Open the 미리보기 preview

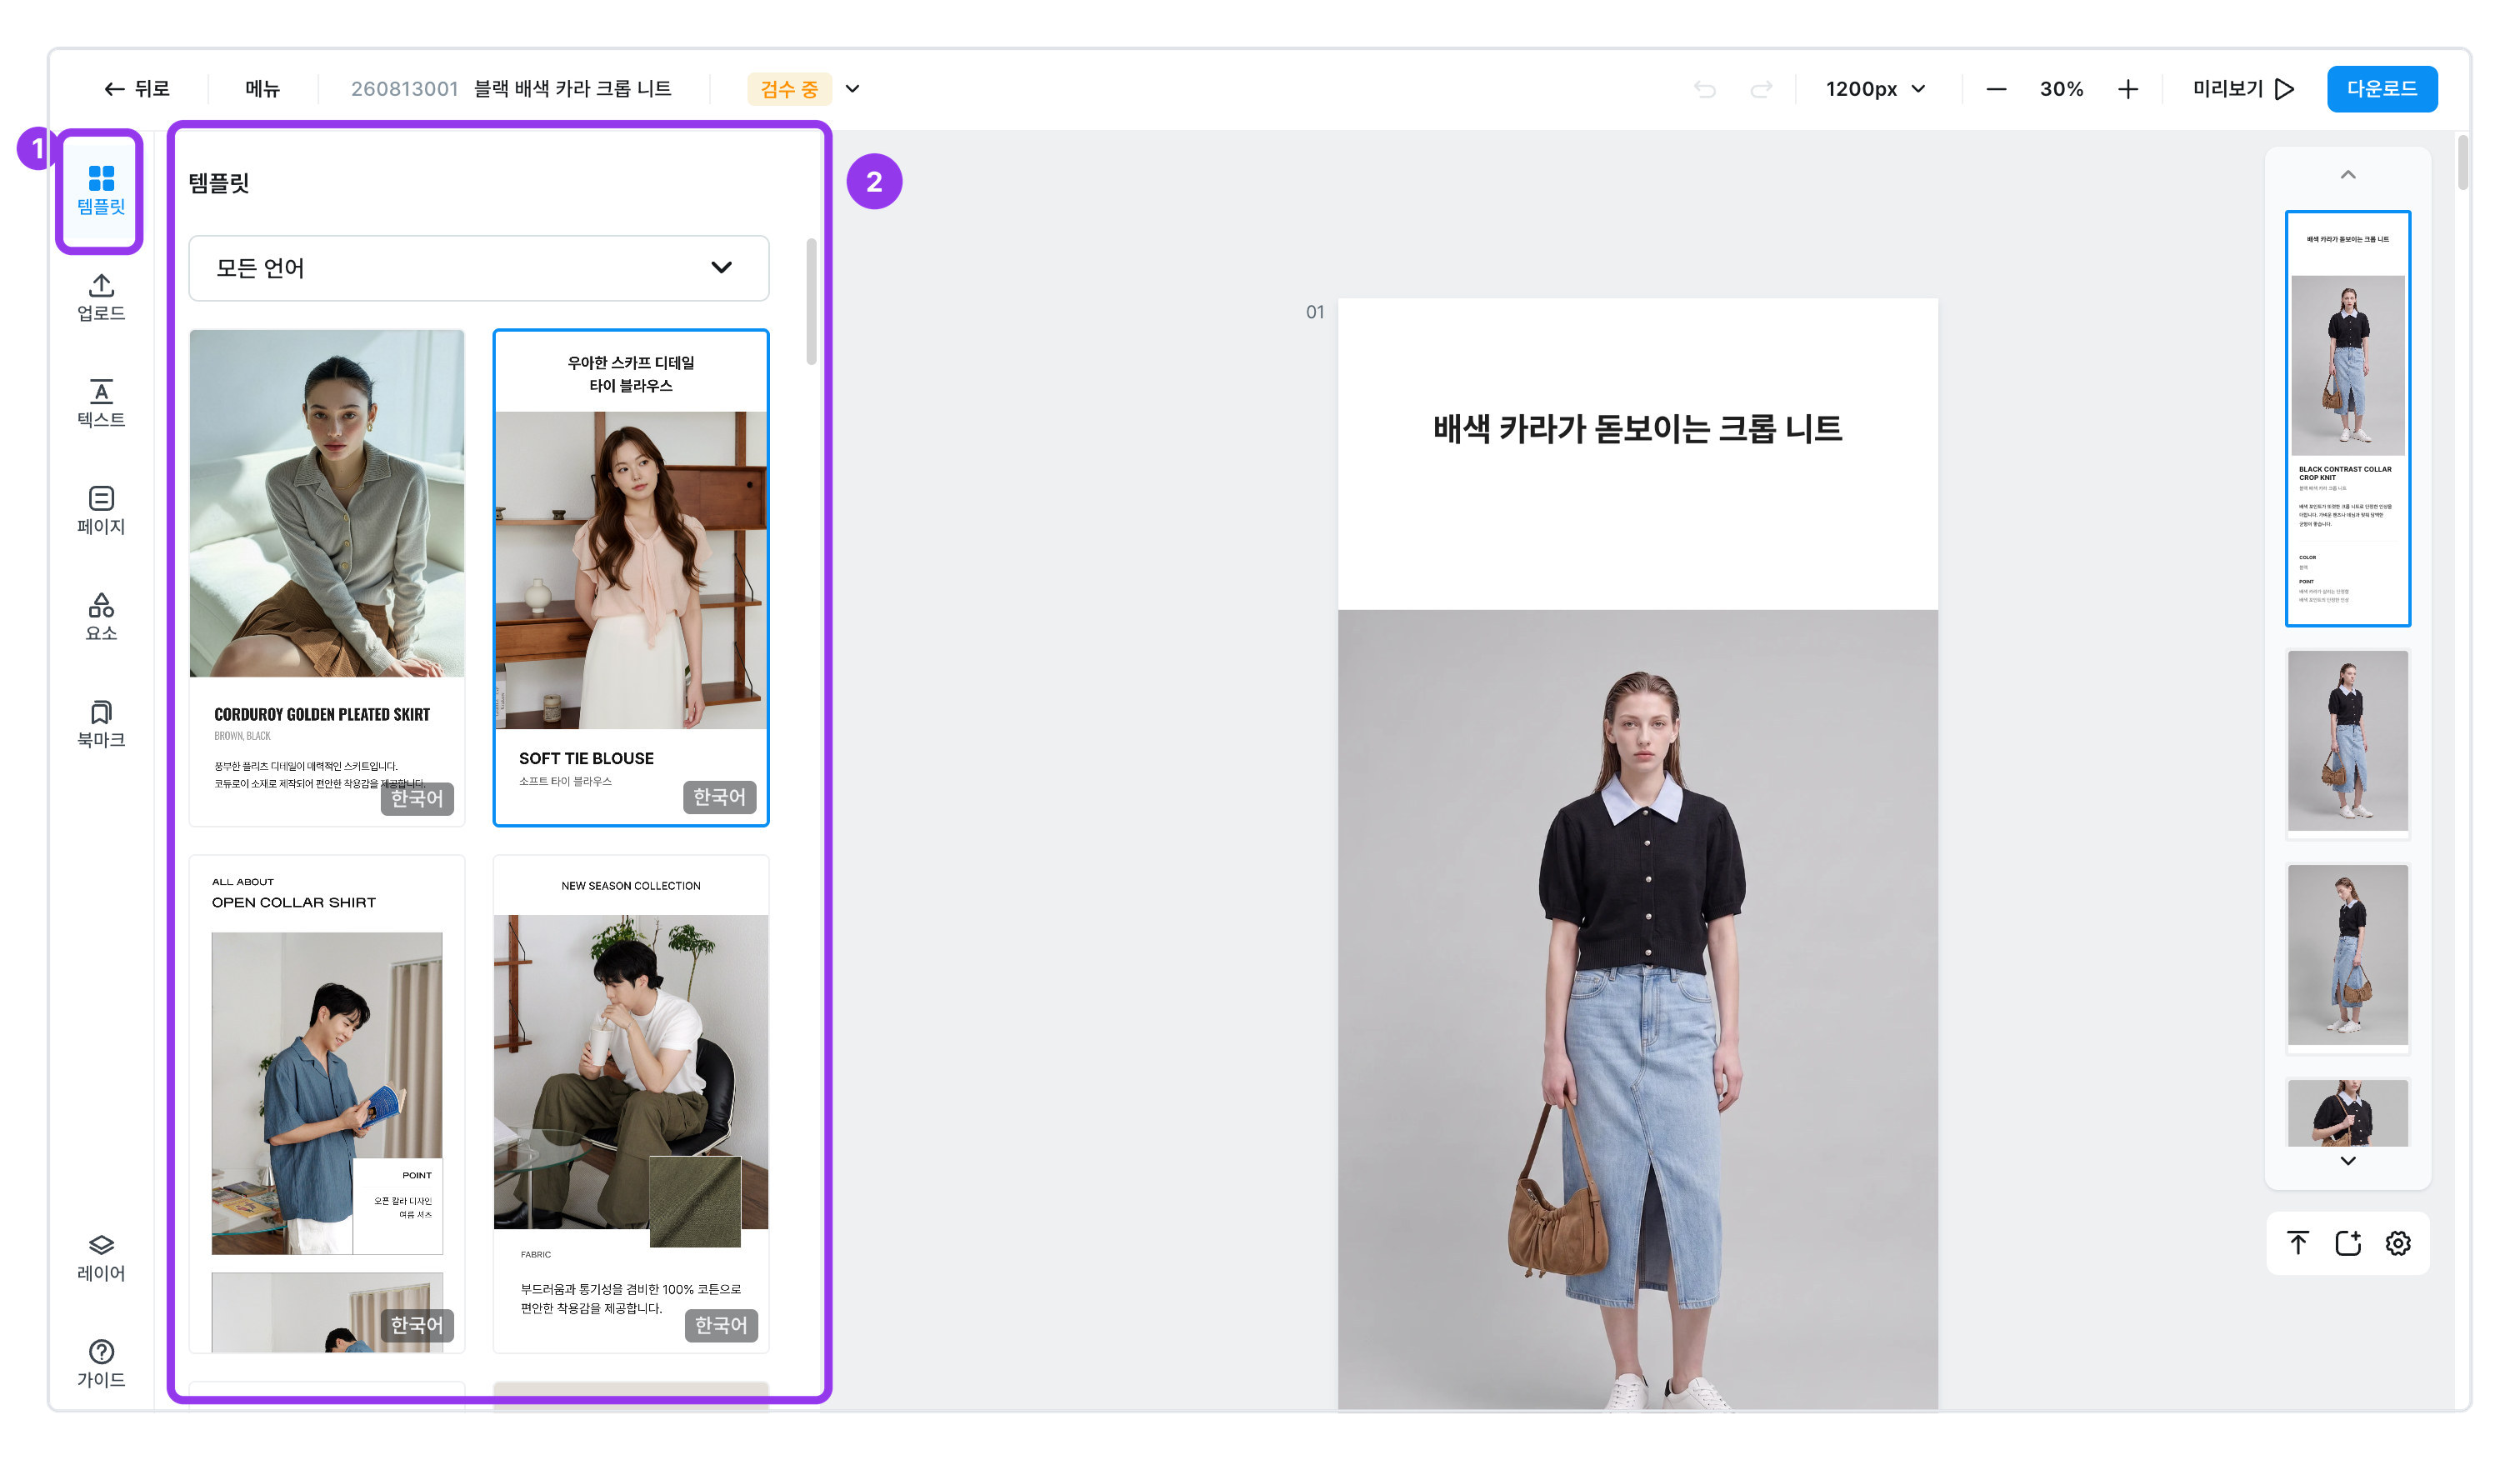[2244, 89]
